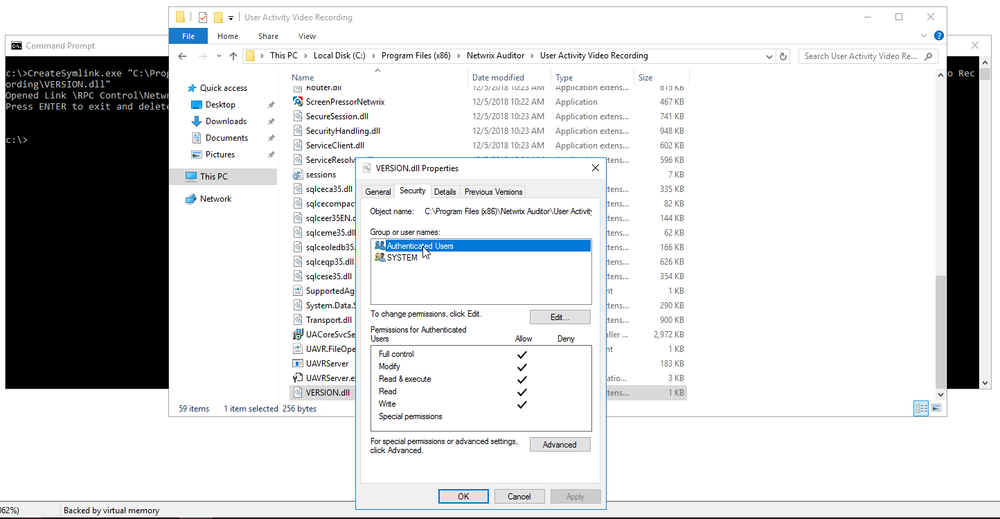Click the magnifier icon in search box
The image size is (1000, 519).
(x=929, y=56)
